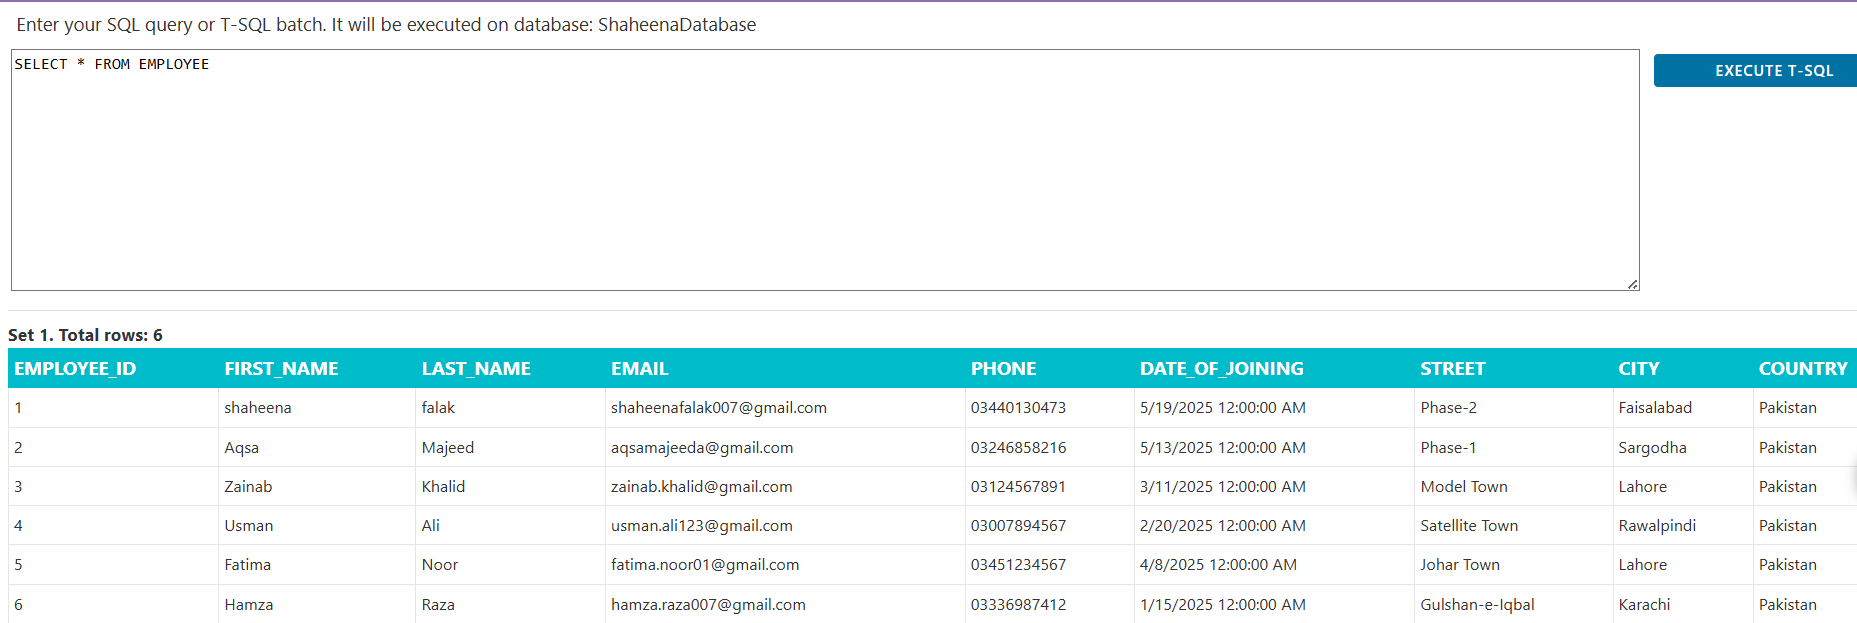Click the COUNTRY column header
The image size is (1857, 623).
[x=1803, y=369]
